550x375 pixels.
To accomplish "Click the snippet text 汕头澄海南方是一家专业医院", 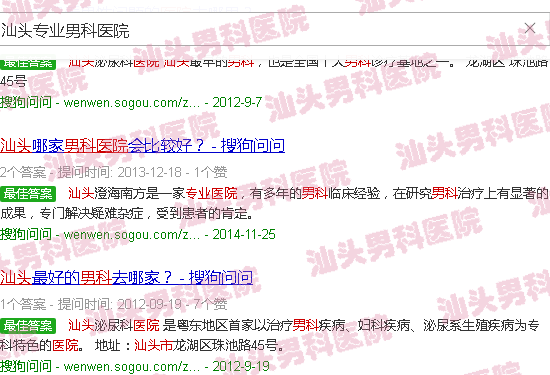I will tap(153, 193).
